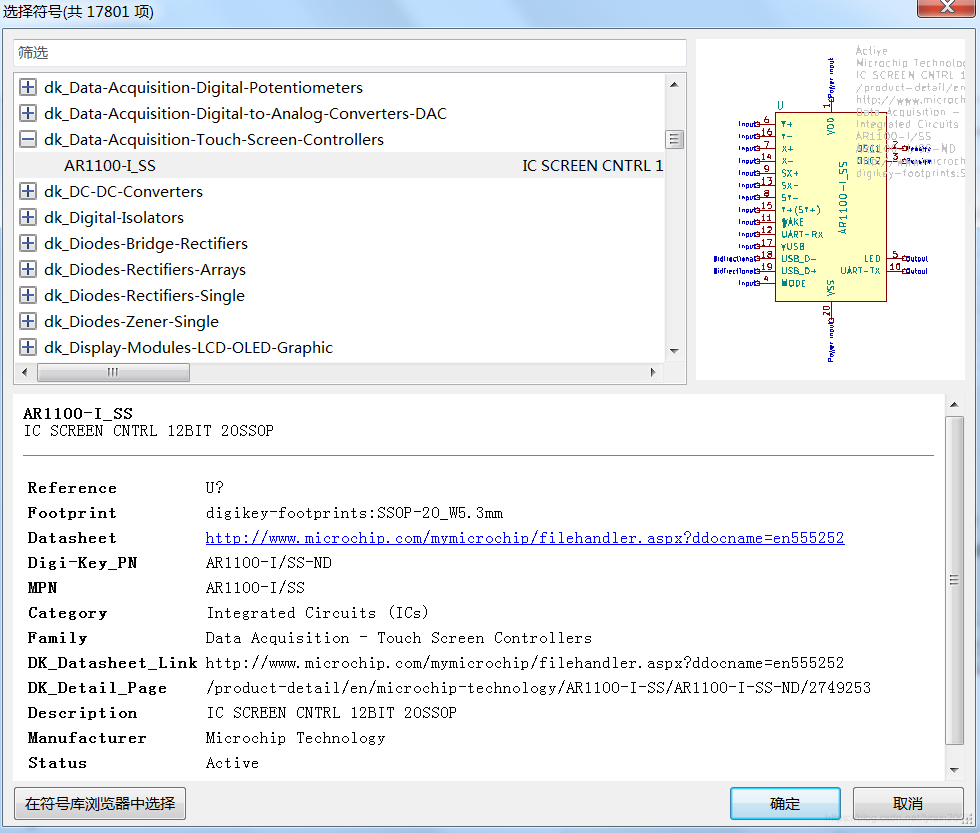The width and height of the screenshot is (980, 833).
Task: Click tree horizontal scrollbar thumb
Action: [113, 372]
